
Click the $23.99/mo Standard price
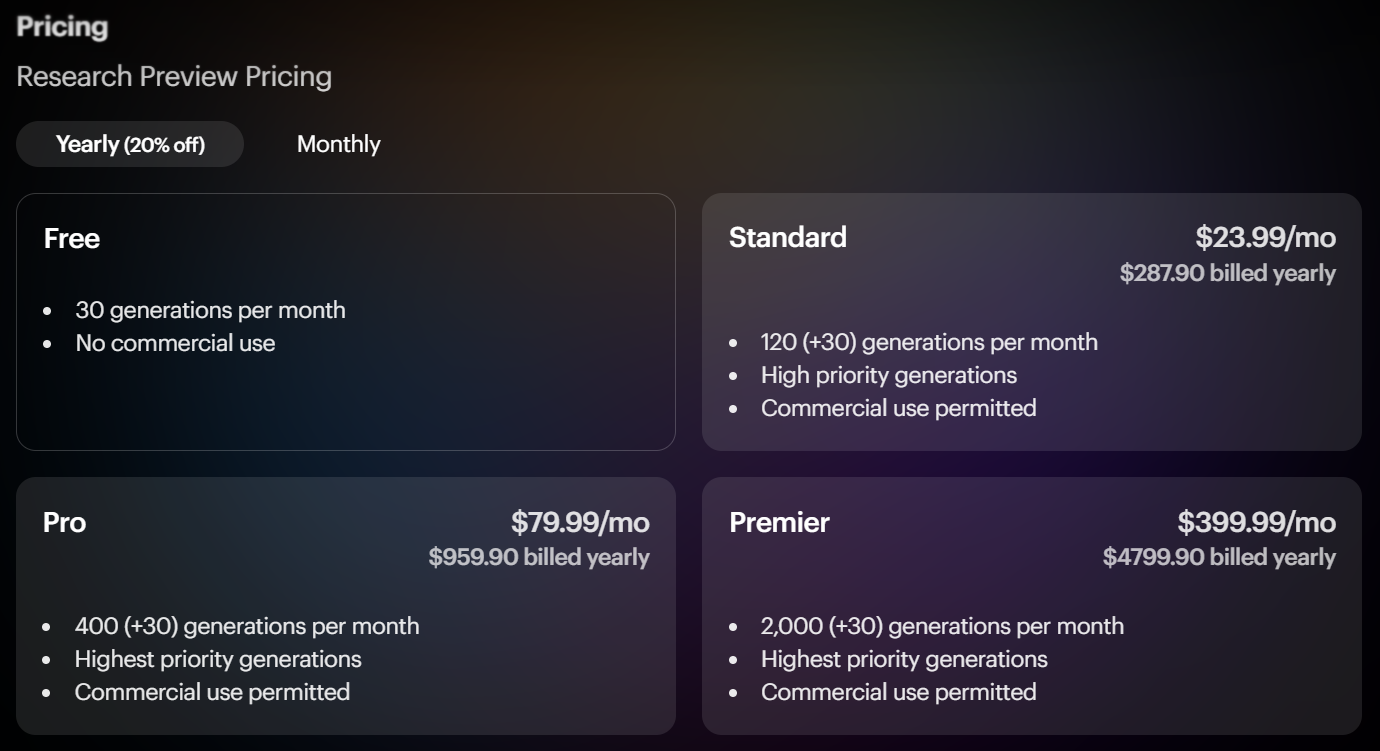point(1265,237)
